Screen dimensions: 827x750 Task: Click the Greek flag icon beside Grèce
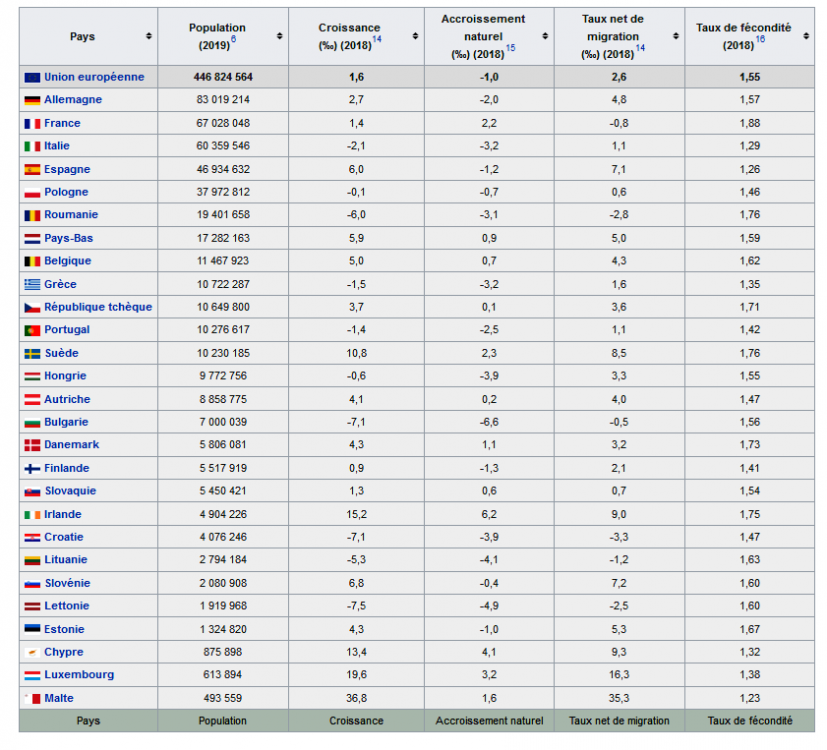click(x=32, y=284)
